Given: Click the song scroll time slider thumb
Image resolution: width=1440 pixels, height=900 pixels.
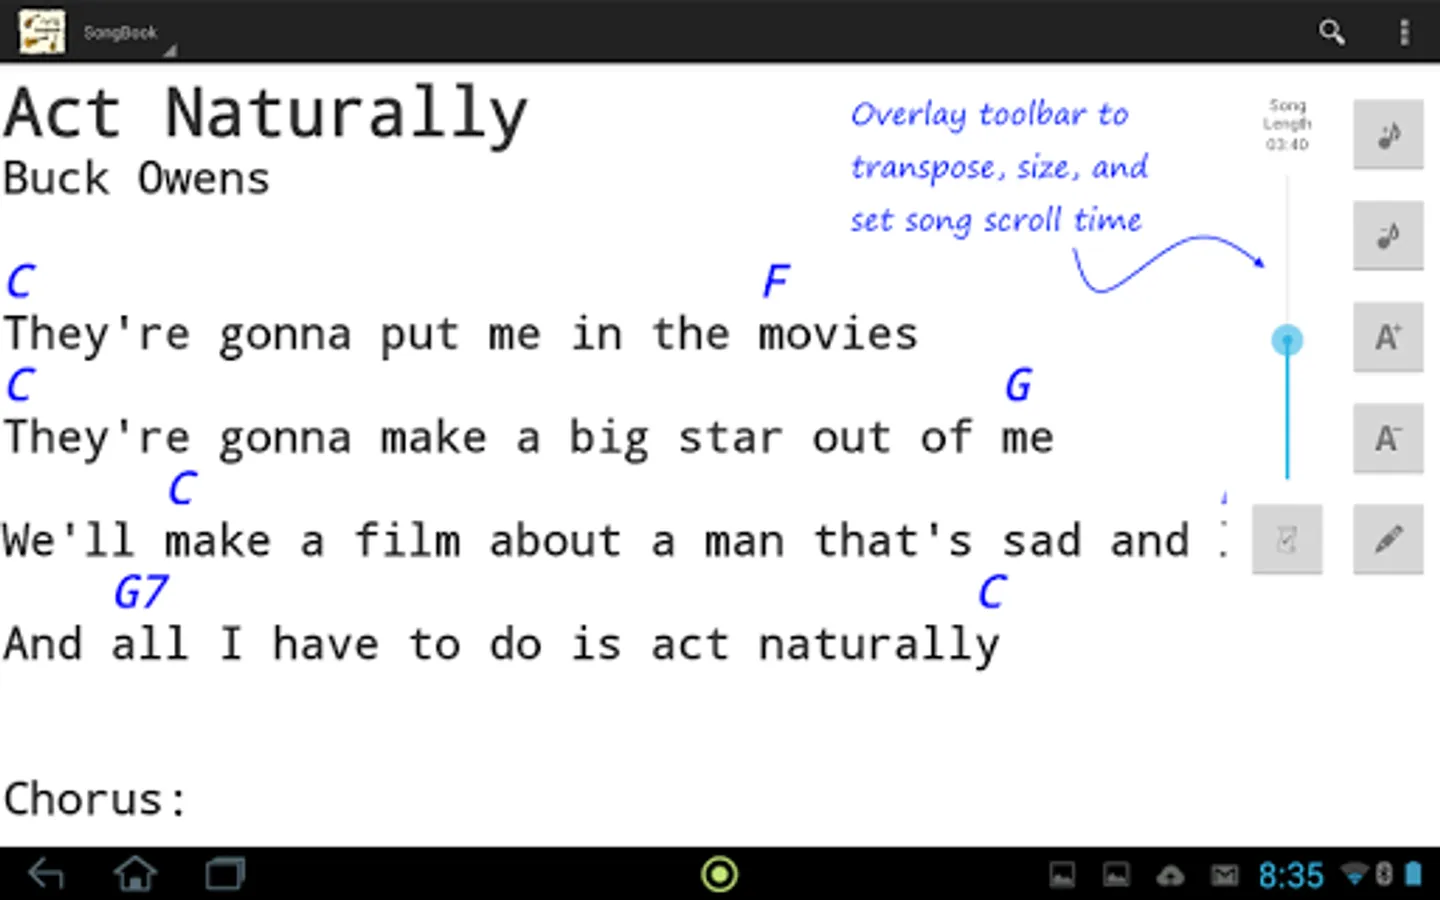Looking at the screenshot, I should (x=1287, y=340).
